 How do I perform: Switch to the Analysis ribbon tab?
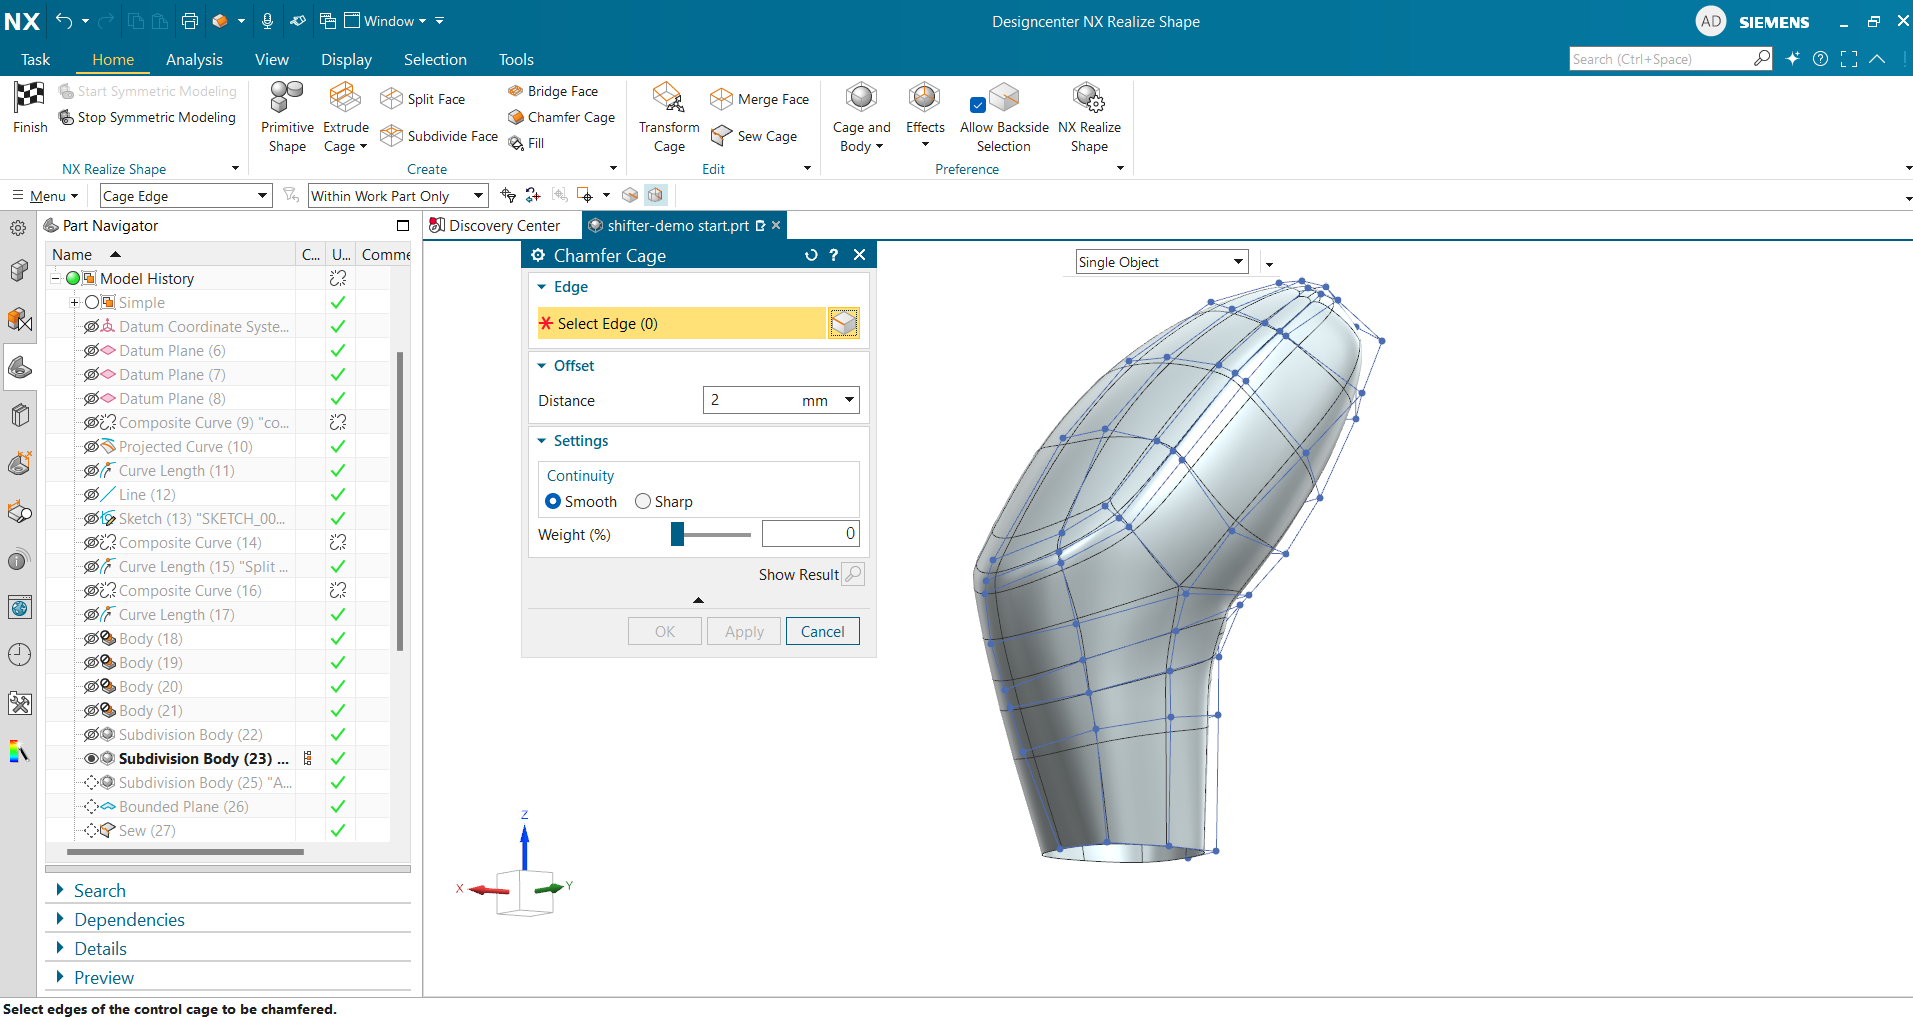(x=194, y=59)
